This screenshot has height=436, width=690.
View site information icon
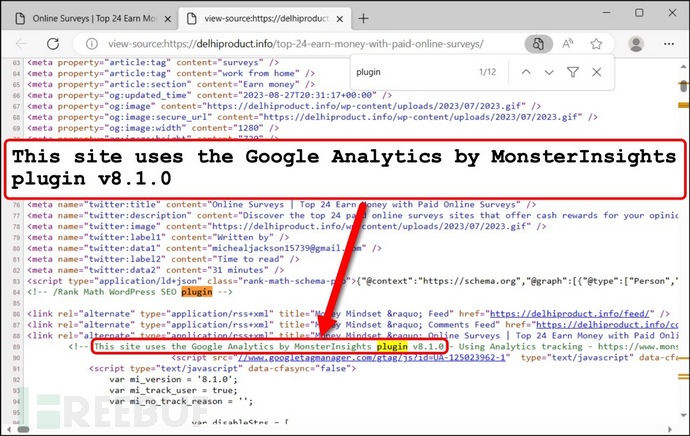[92, 44]
